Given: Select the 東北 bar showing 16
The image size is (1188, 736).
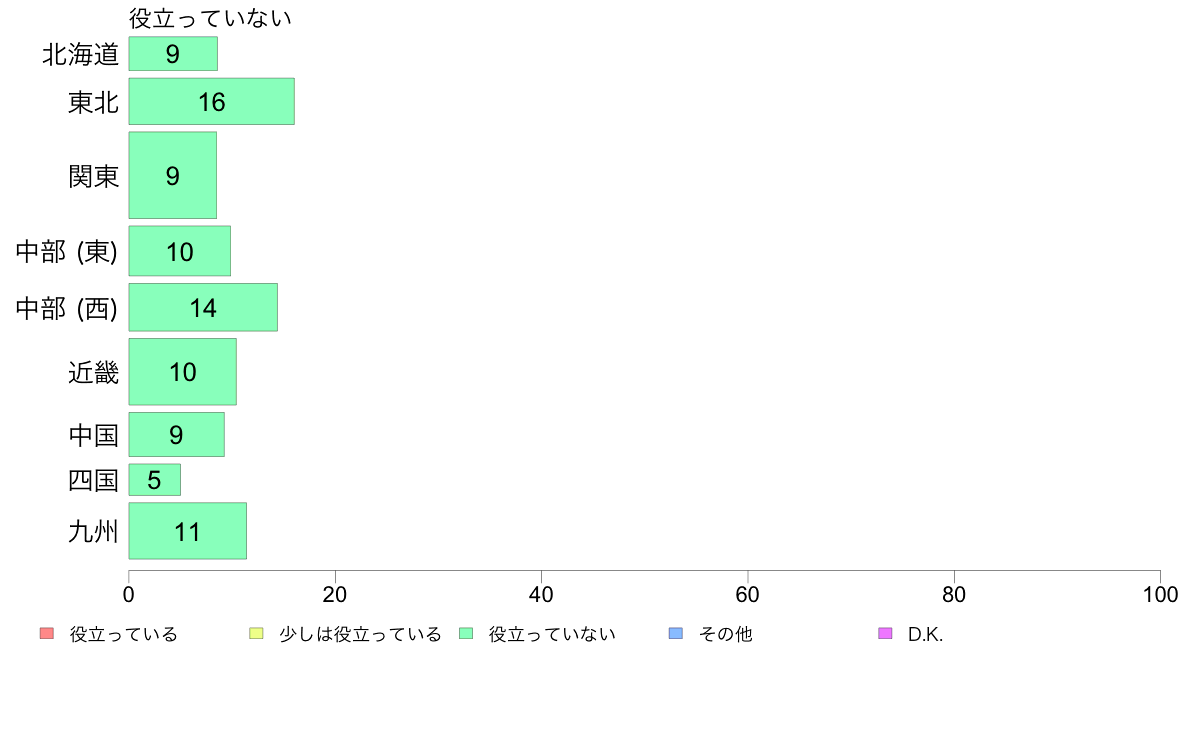Looking at the screenshot, I should click(x=211, y=102).
